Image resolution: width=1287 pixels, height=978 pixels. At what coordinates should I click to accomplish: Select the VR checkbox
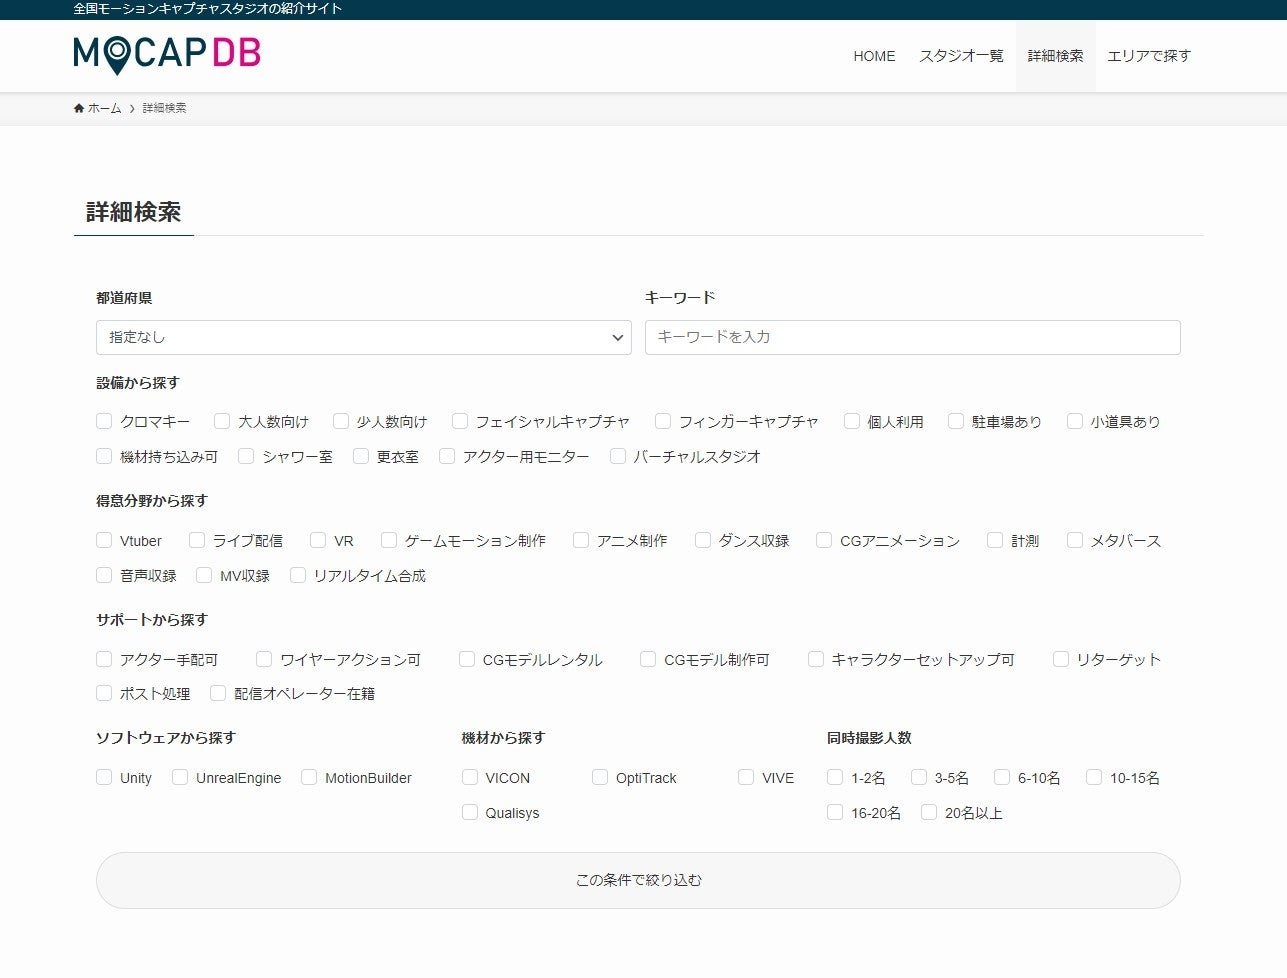[318, 540]
